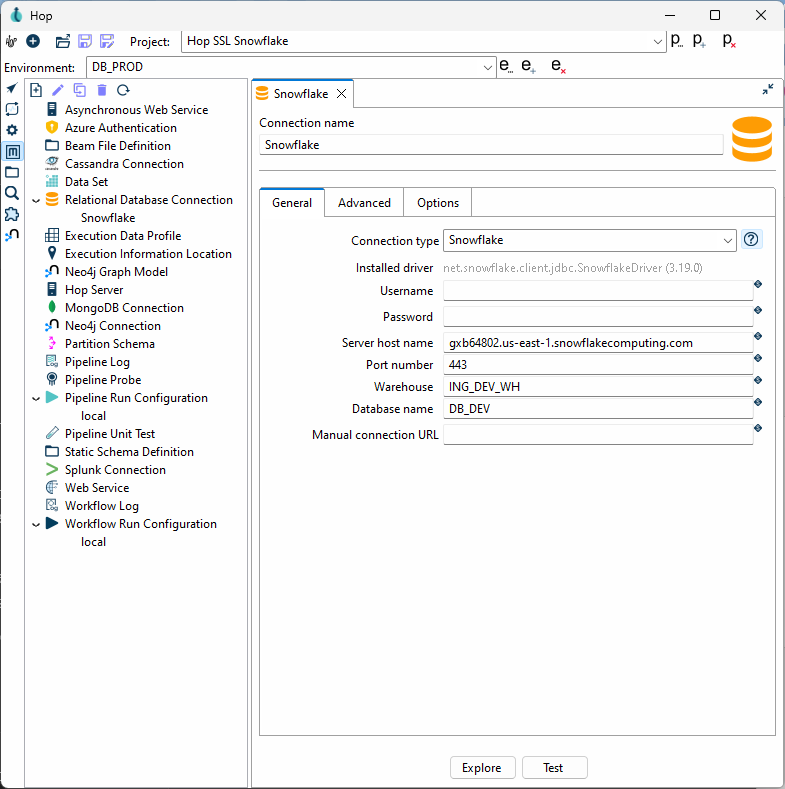Open the Connection type dropdown
Image resolution: width=785 pixels, height=789 pixels.
728,241
